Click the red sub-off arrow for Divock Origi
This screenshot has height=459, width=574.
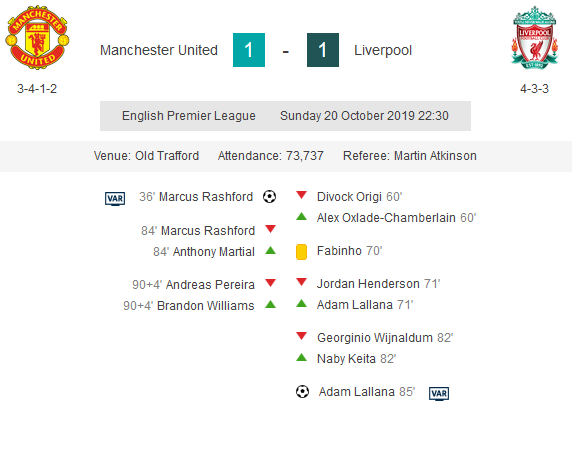pos(301,195)
